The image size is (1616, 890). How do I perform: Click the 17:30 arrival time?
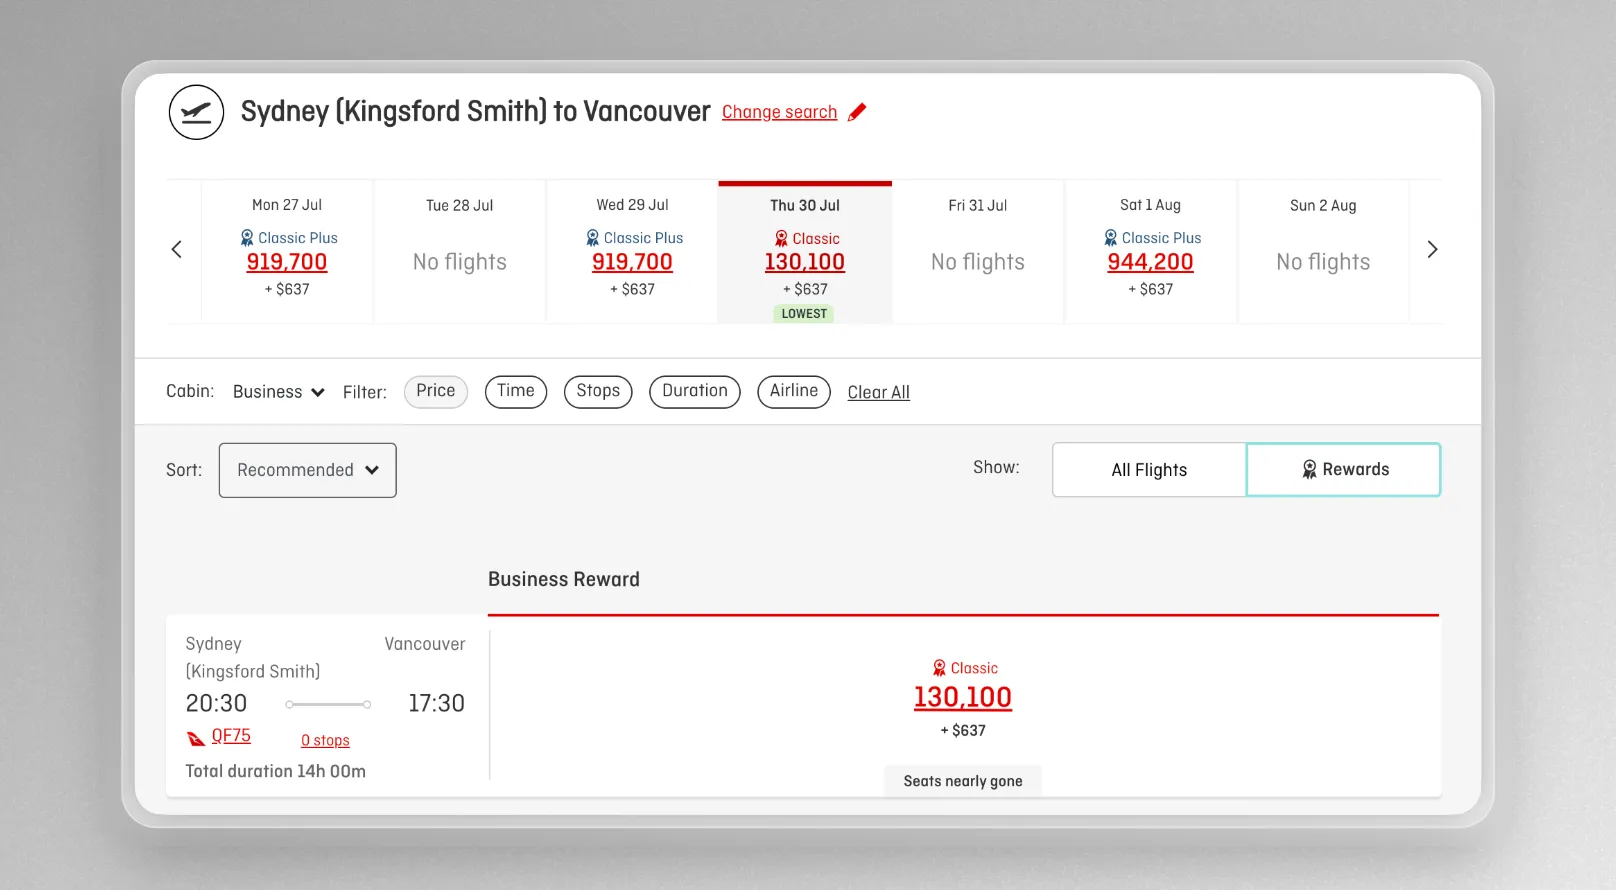[x=436, y=704]
